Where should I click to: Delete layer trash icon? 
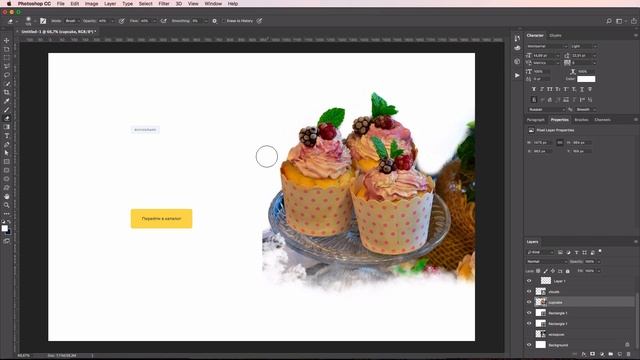click(629, 354)
